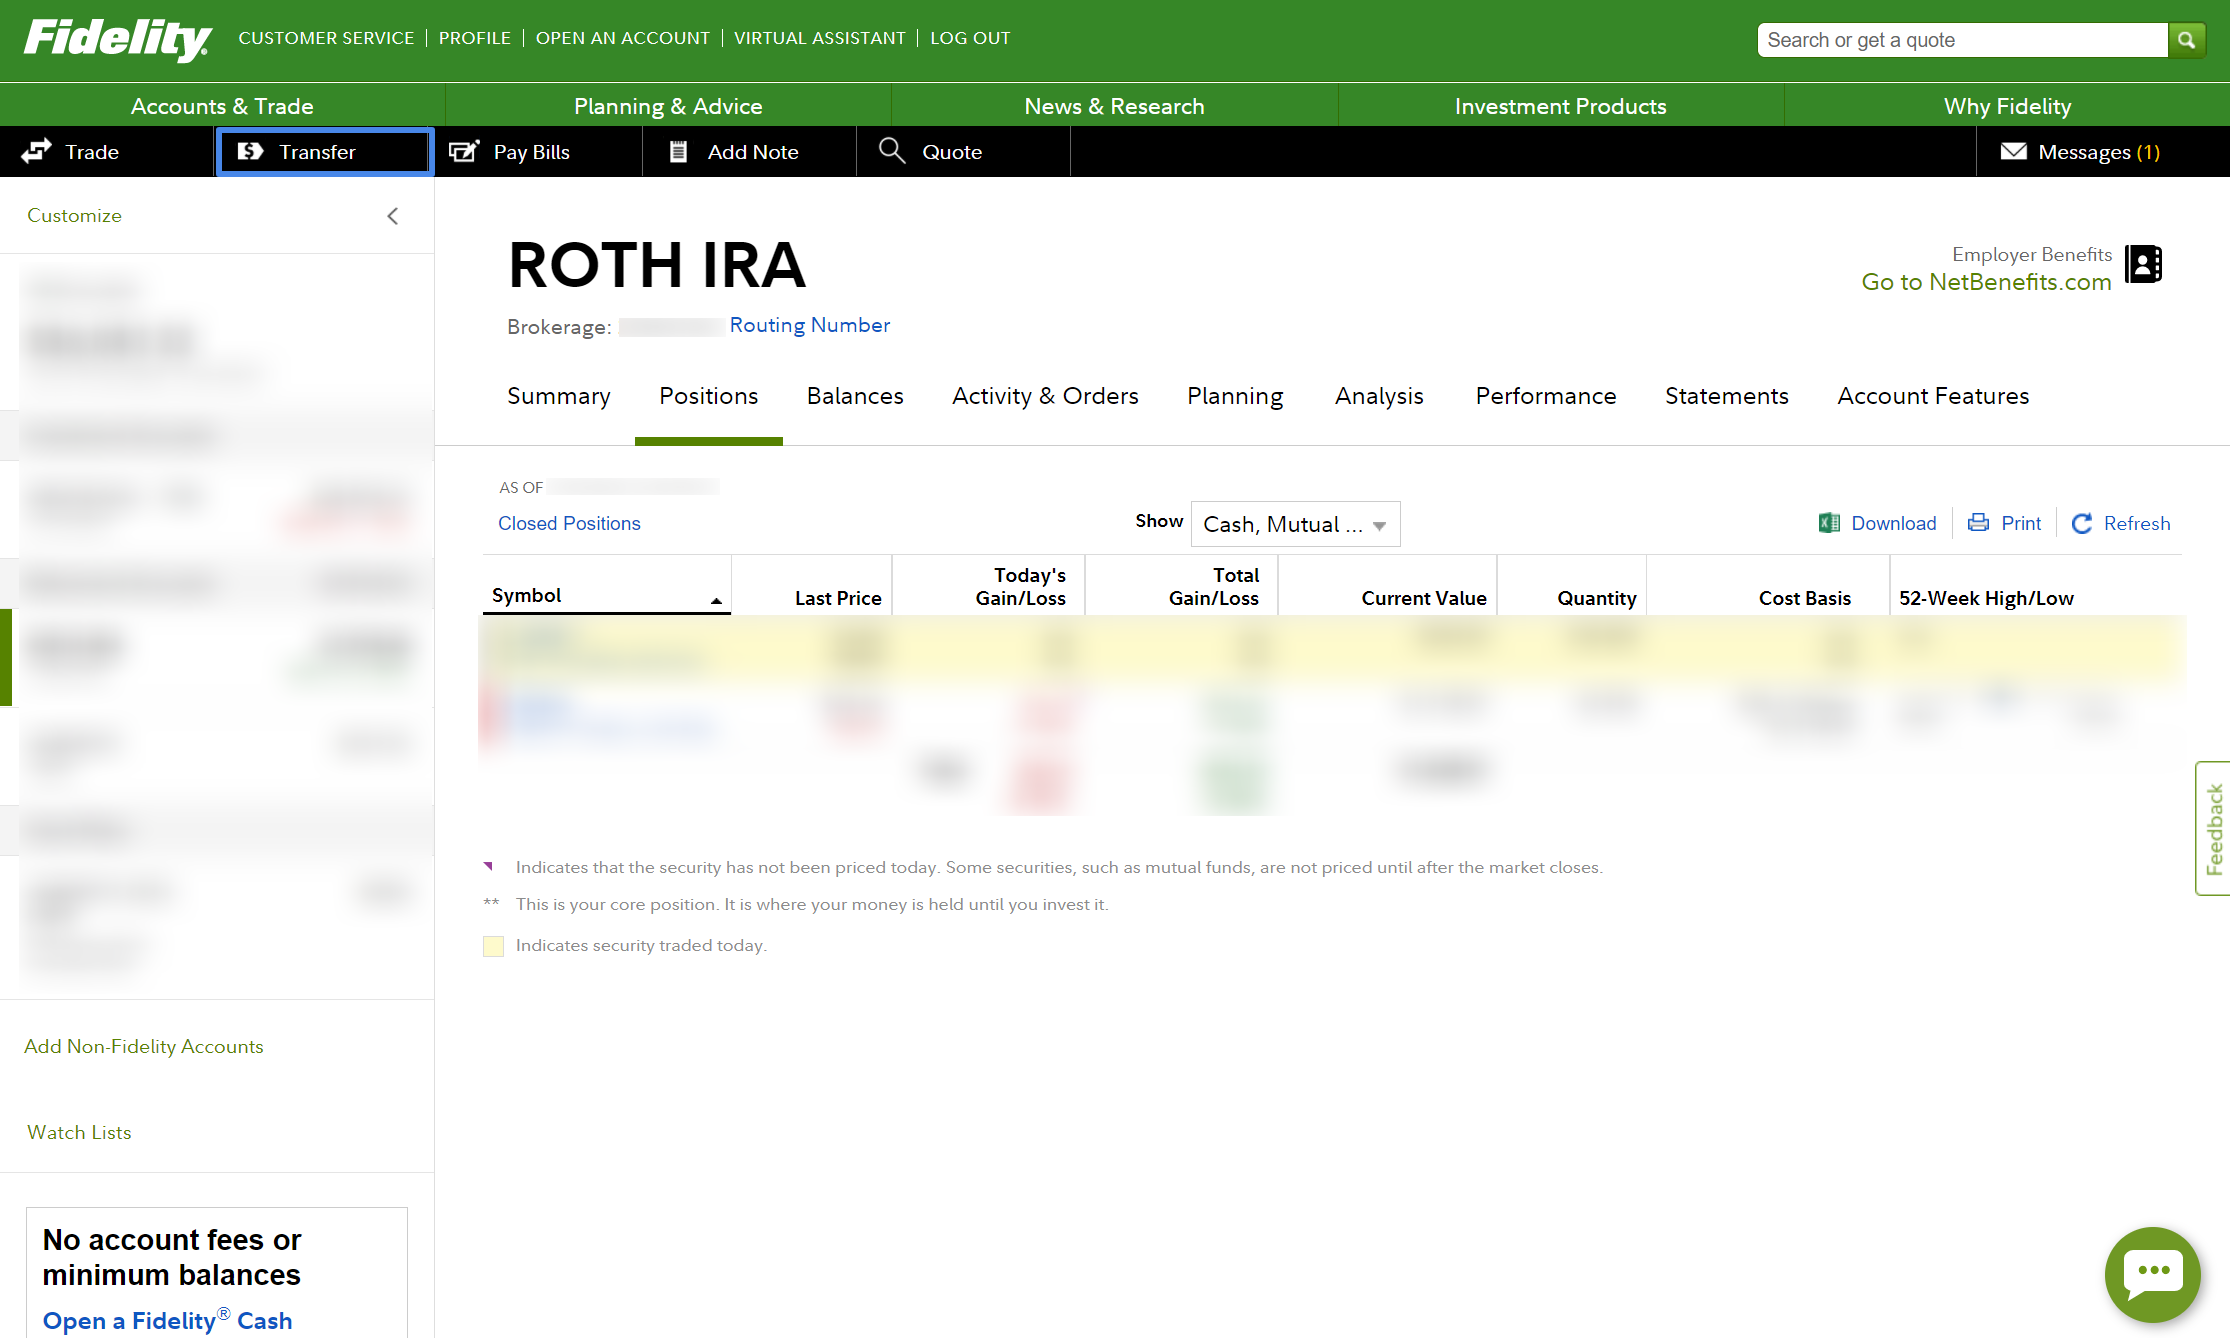The height and width of the screenshot is (1338, 2230).
Task: Click the Refresh text link
Action: point(2137,523)
